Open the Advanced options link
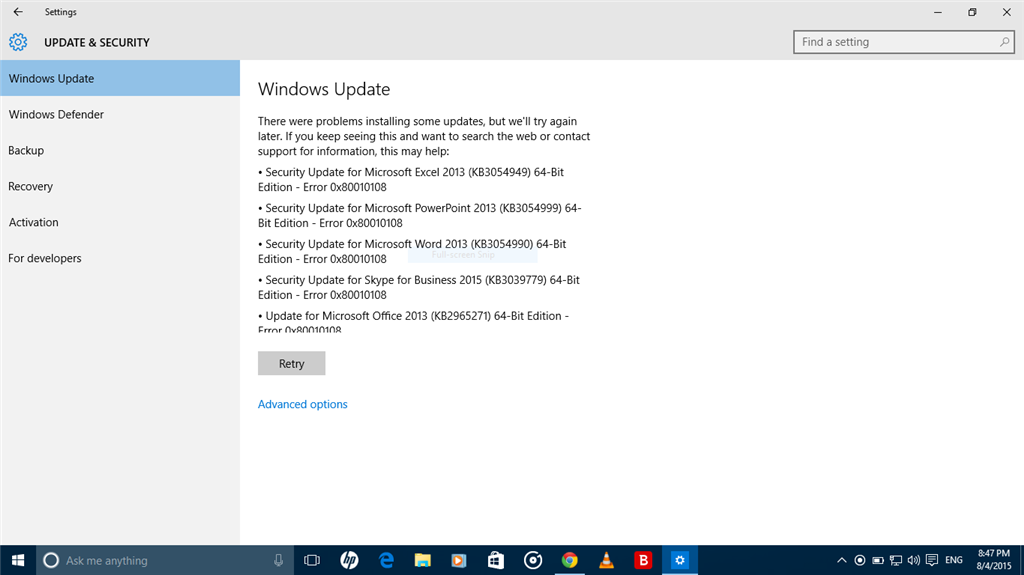Screen dimensions: 1024x575 click(302, 404)
